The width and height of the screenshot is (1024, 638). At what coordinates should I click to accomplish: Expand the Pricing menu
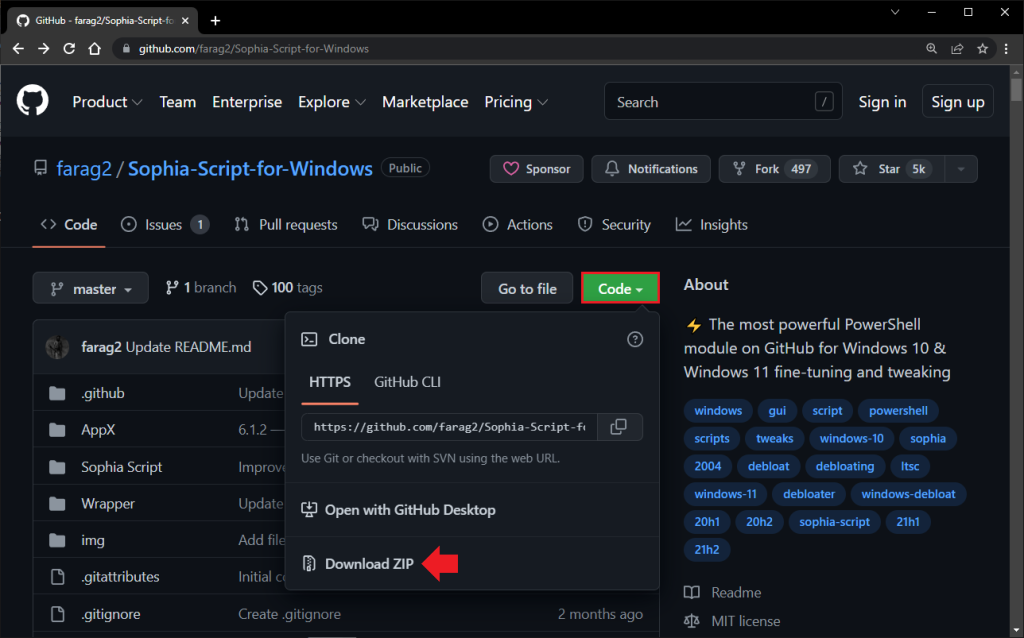click(516, 102)
